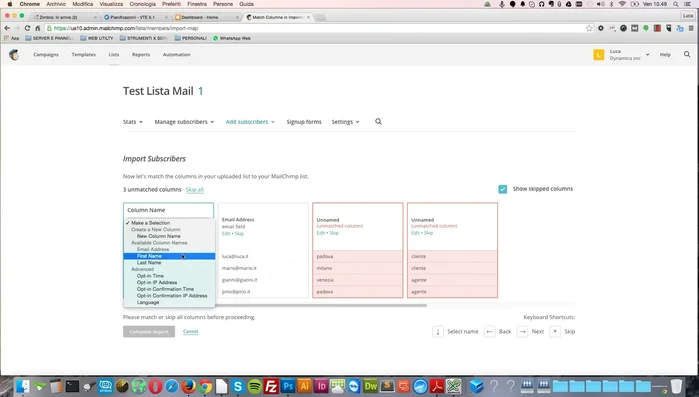Launch InDesign from the dock

coord(321,386)
